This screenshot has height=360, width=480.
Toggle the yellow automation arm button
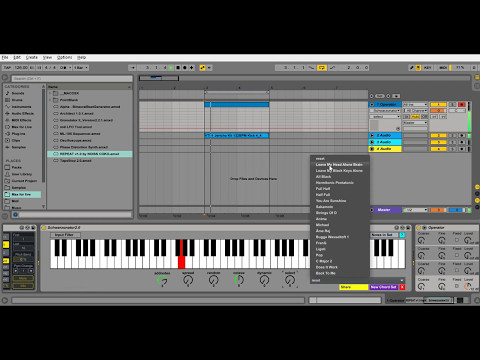[x=202, y=68]
